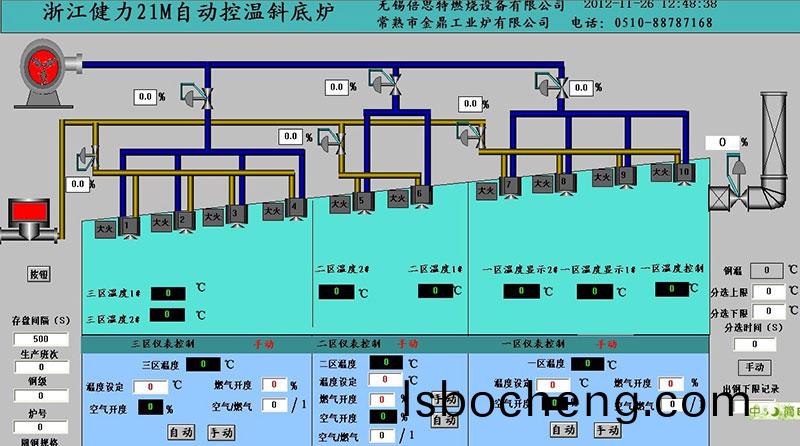Toggle 大火 indicator beside burner 7
Viewport: 800px width, 446px height.
tap(486, 191)
